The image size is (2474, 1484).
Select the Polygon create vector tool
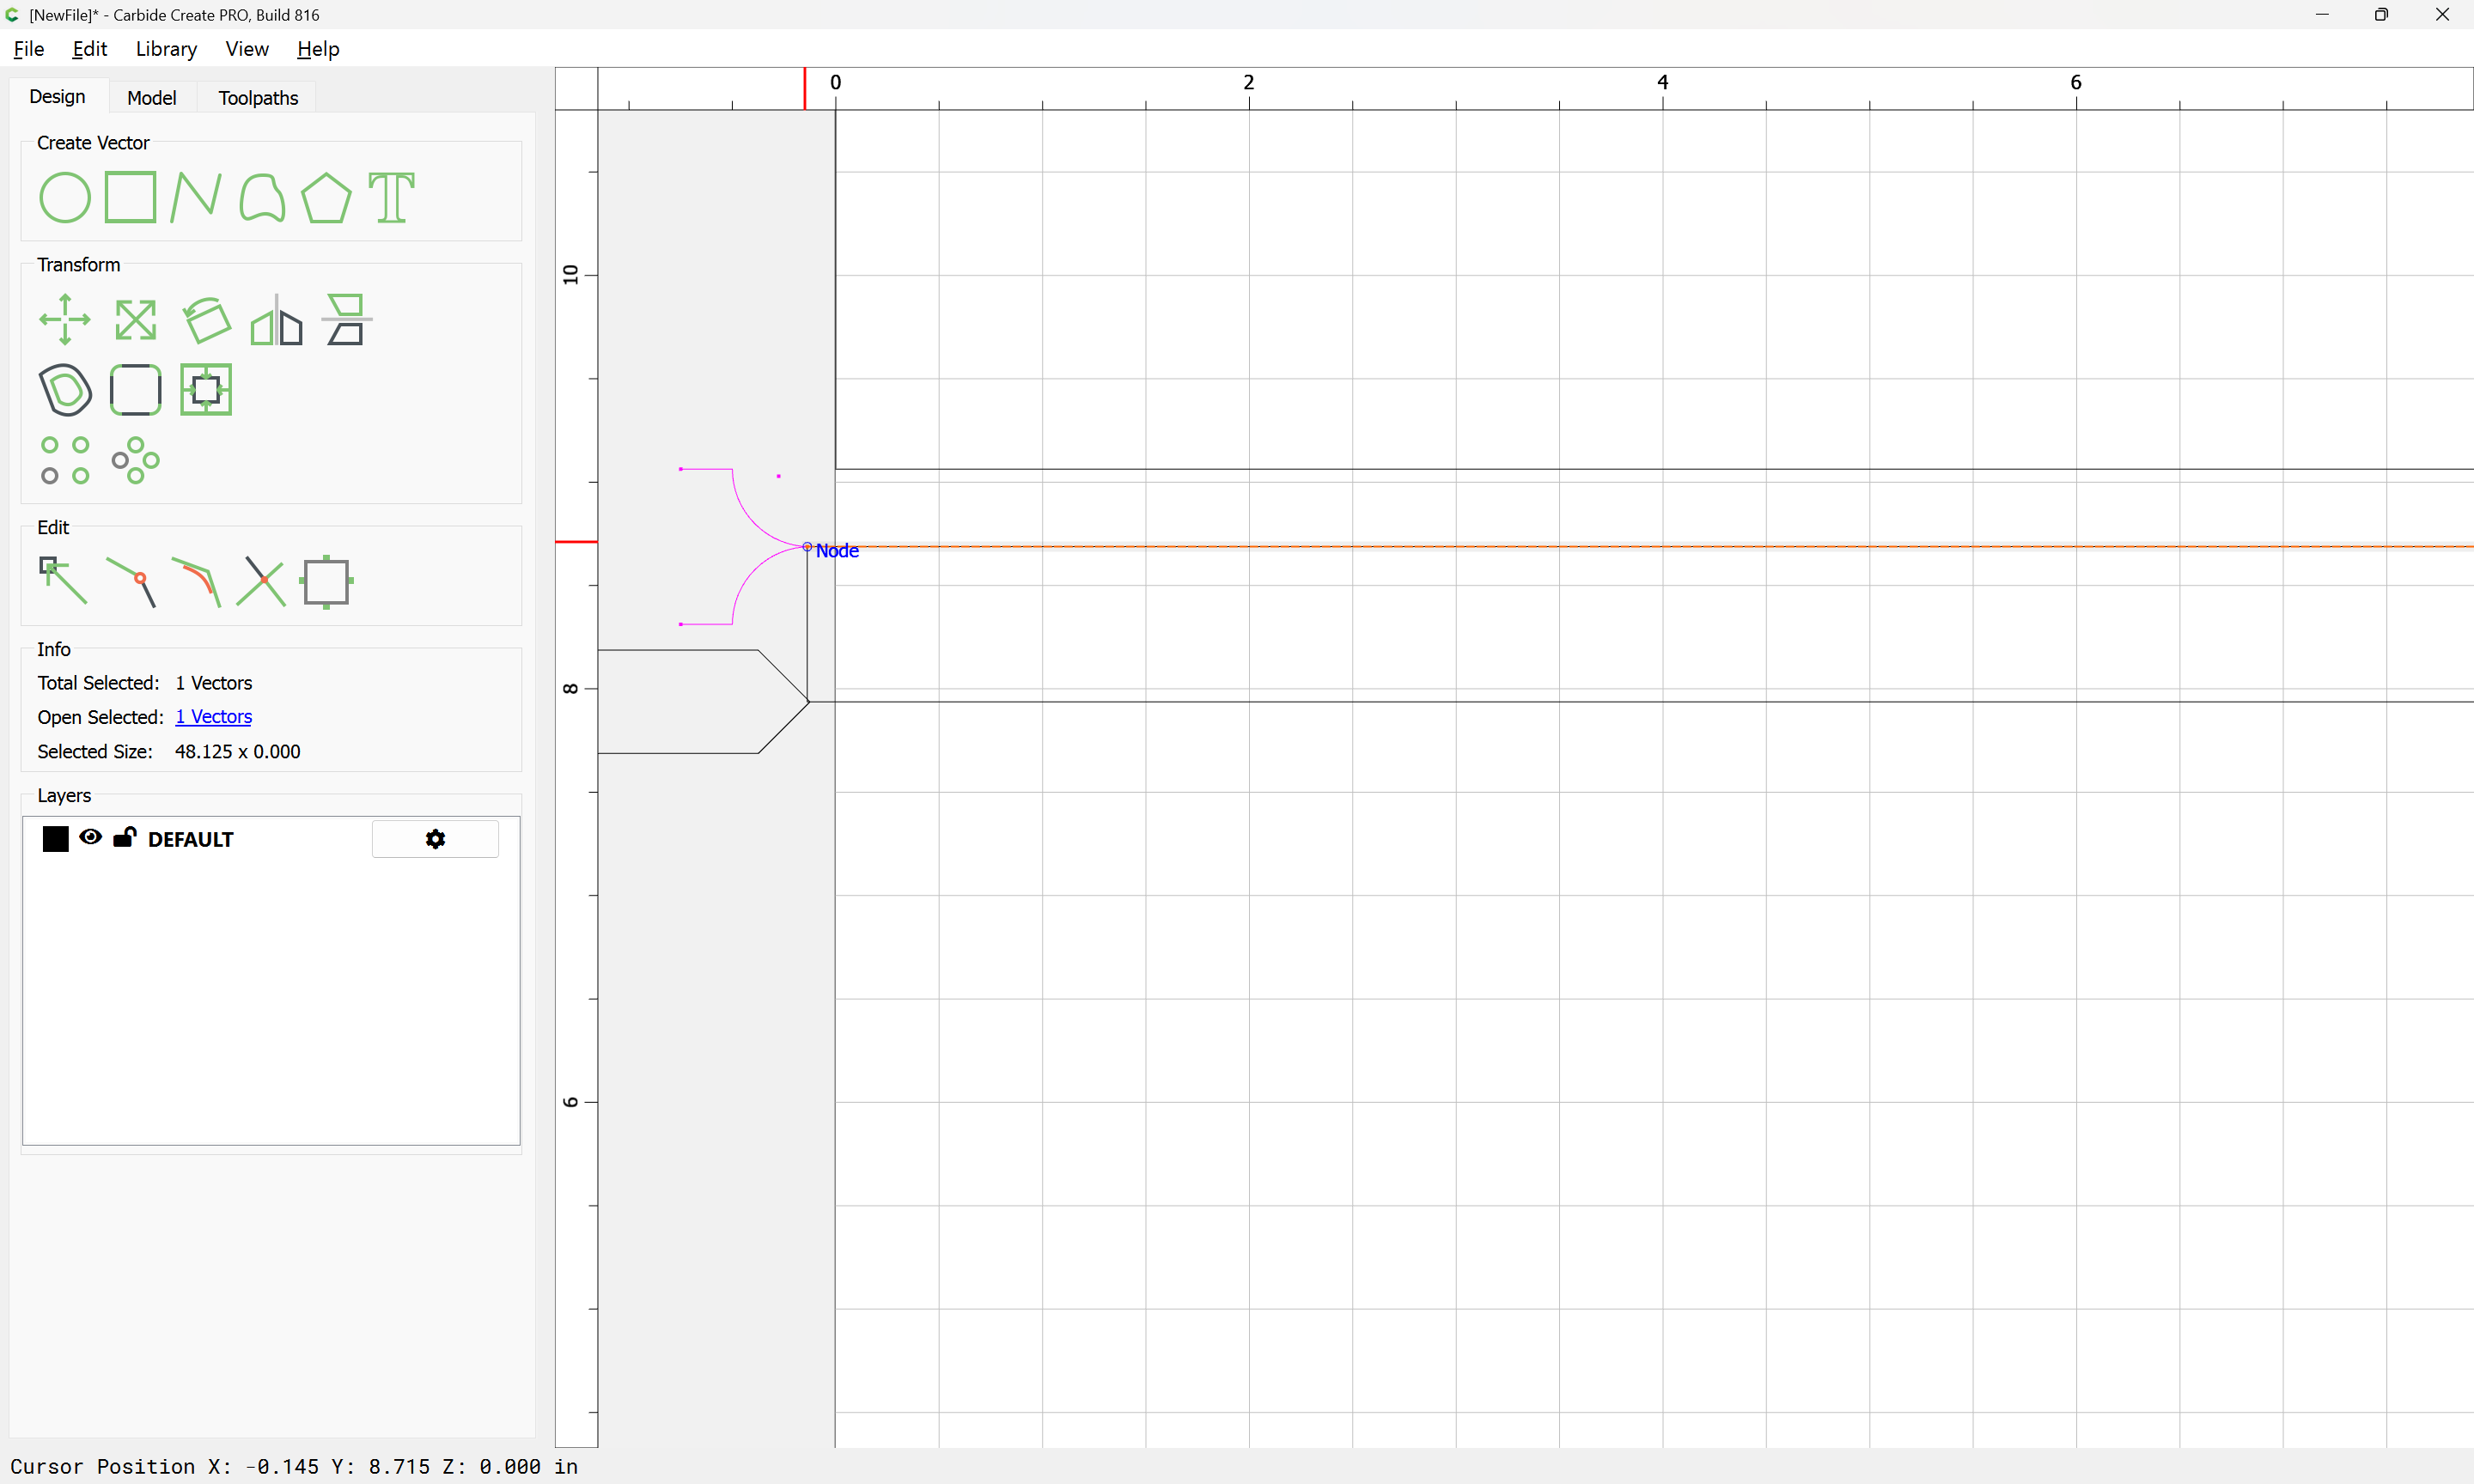pos(326,197)
